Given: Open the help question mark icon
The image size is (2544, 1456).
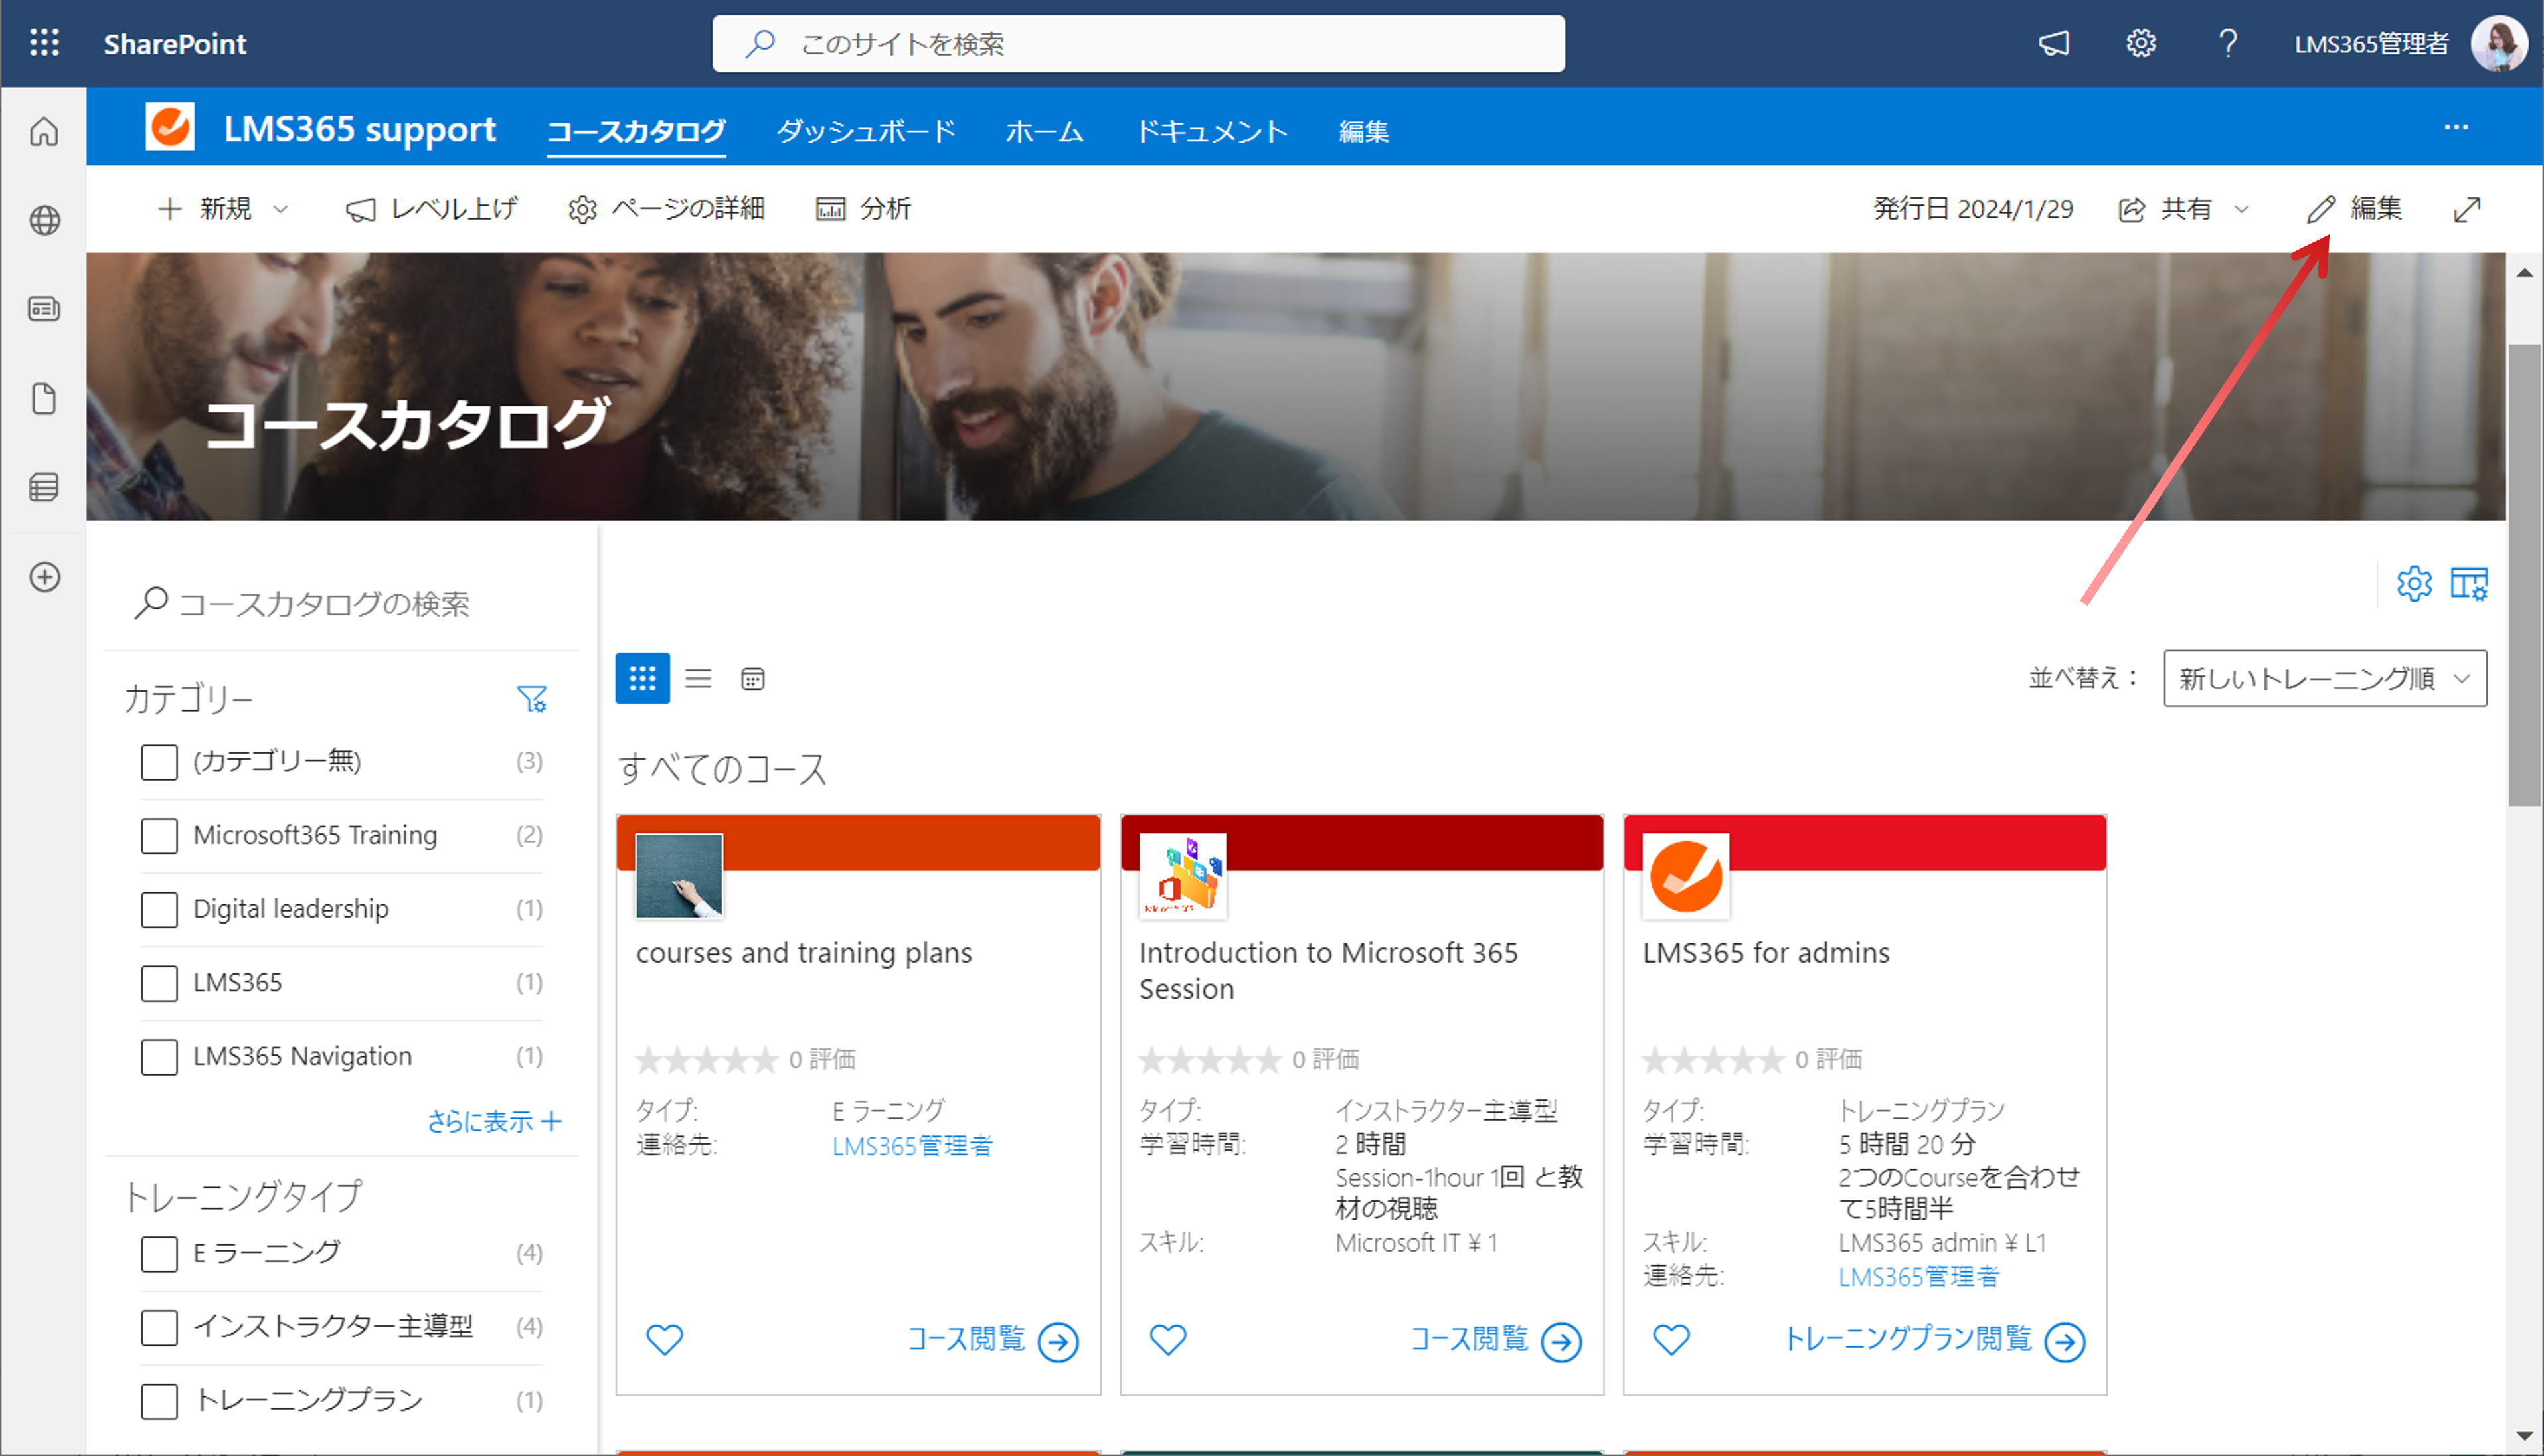Looking at the screenshot, I should (x=2227, y=43).
